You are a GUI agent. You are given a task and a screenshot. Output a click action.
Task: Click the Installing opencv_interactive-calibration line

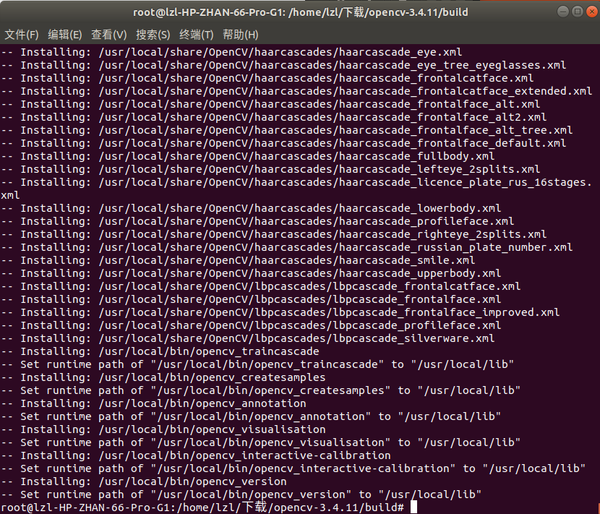point(196,455)
